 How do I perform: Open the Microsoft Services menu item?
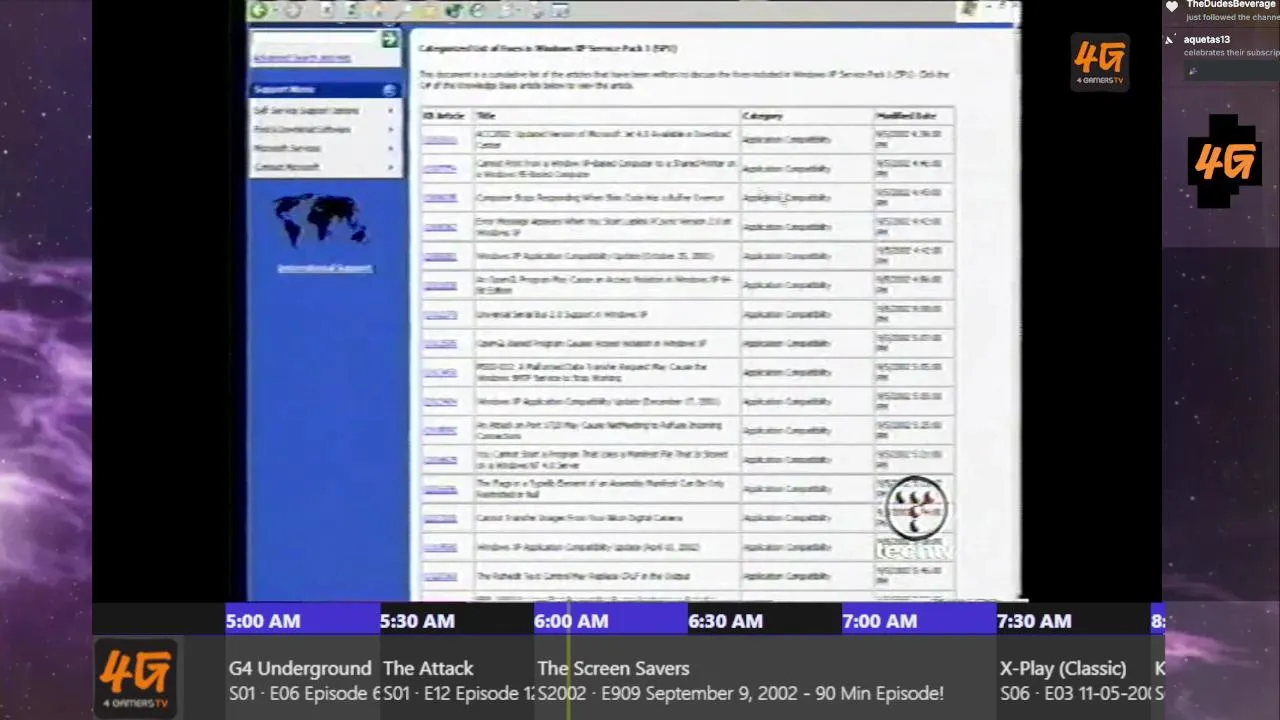[x=287, y=148]
